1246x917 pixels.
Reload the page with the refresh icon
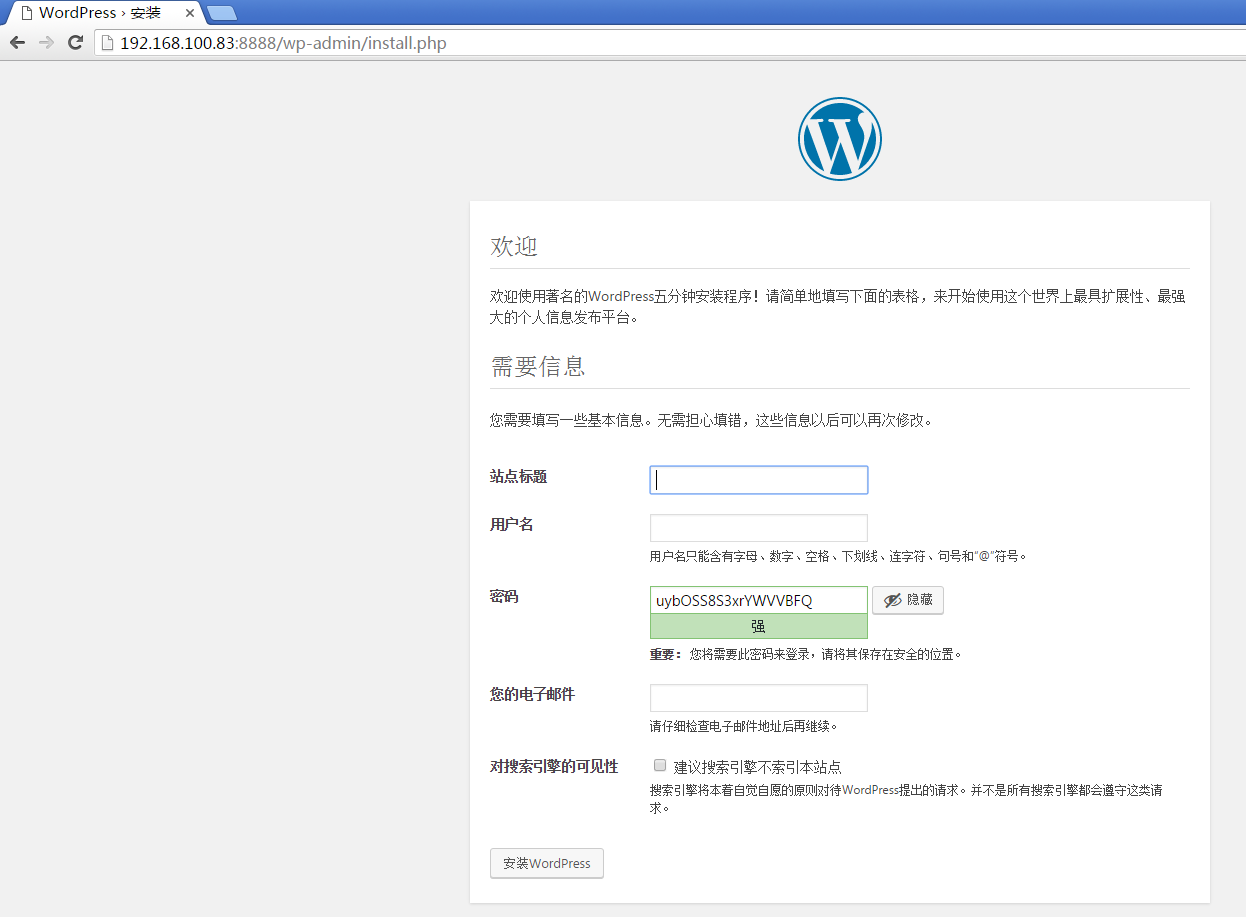(75, 43)
